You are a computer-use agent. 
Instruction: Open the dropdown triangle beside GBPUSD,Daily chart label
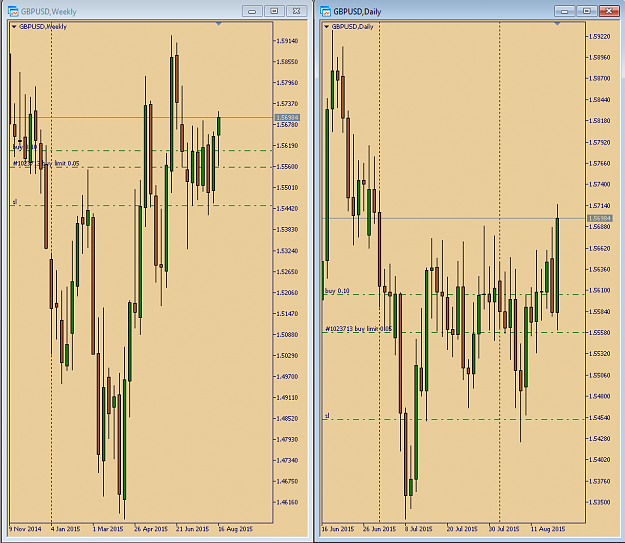(326, 27)
